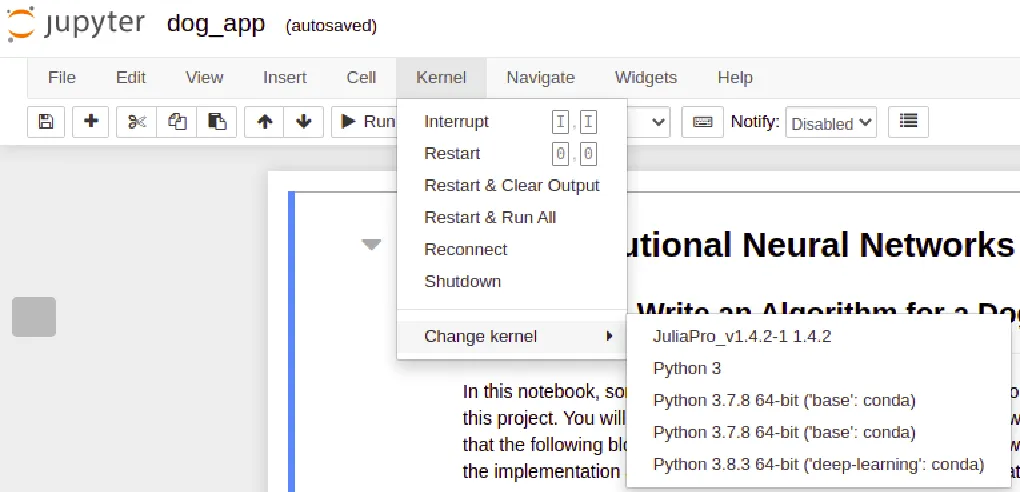Viewport: 1020px width, 492px height.
Task: Switch kernel to JuliaPro_v1.4.2-1 1.4.2
Action: (818, 336)
